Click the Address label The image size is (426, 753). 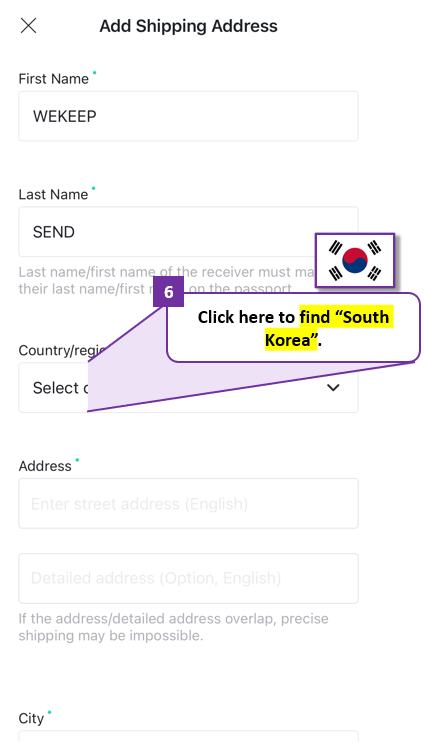[45, 466]
